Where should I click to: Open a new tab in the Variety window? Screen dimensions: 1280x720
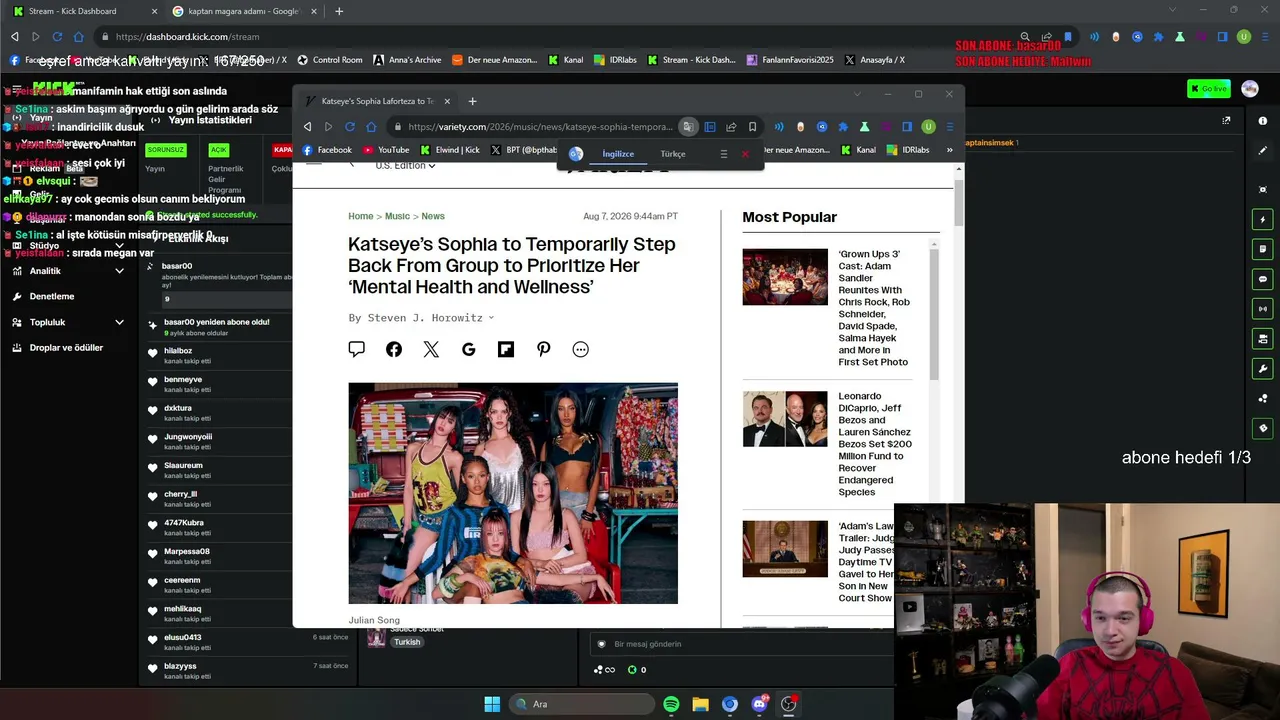(472, 101)
